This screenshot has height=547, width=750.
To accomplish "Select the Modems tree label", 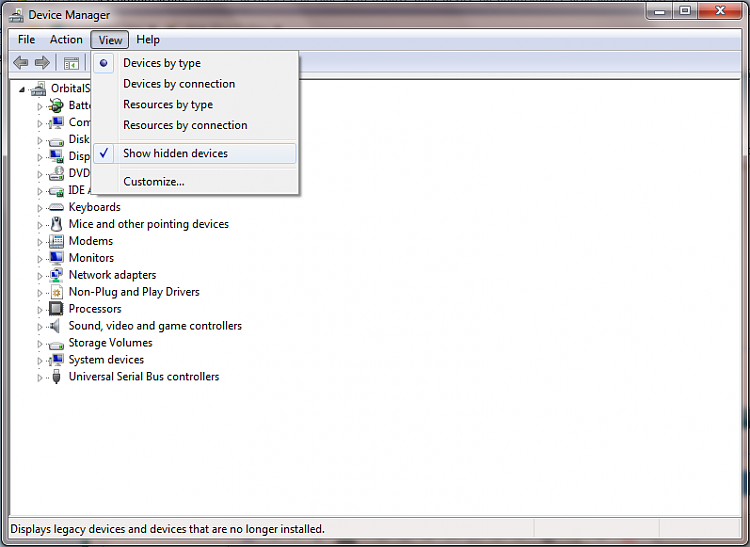I will point(91,241).
